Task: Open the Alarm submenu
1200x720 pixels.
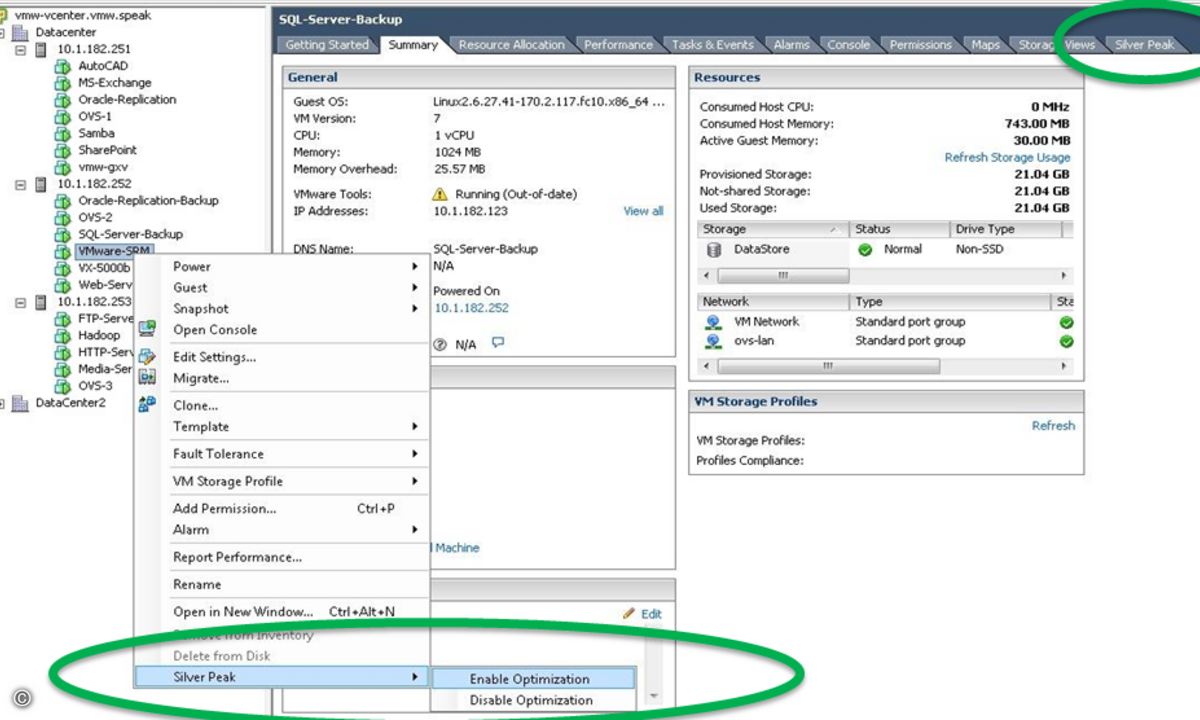Action: click(x=282, y=530)
